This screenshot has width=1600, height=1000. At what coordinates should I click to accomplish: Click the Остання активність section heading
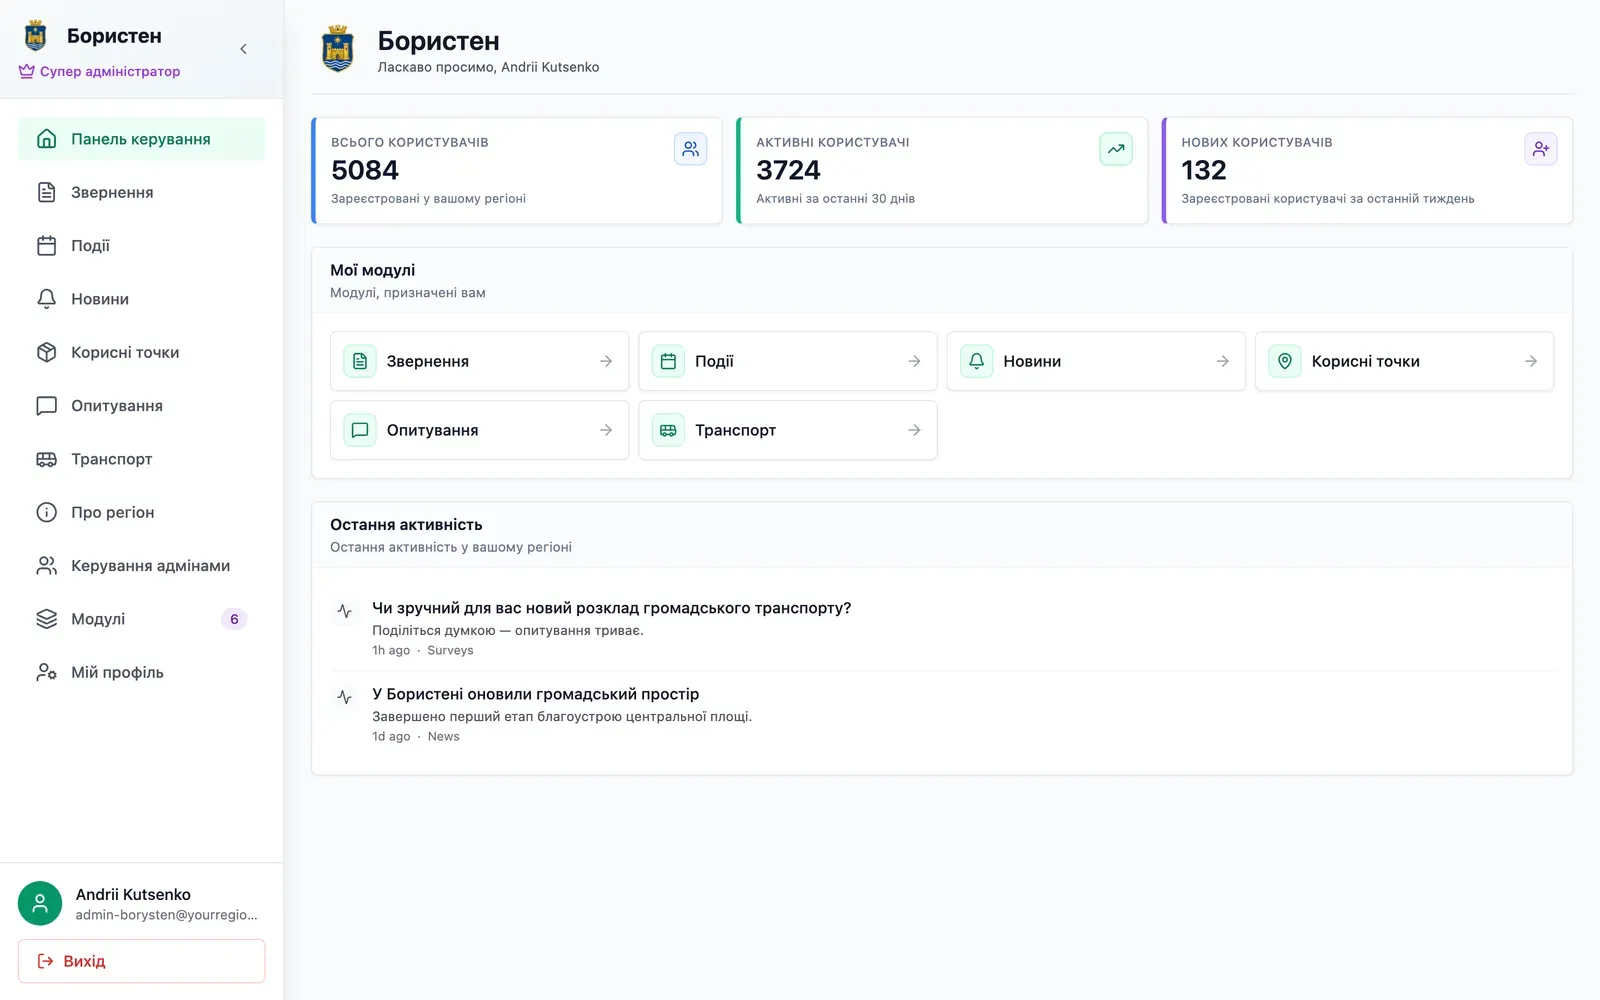tap(406, 525)
